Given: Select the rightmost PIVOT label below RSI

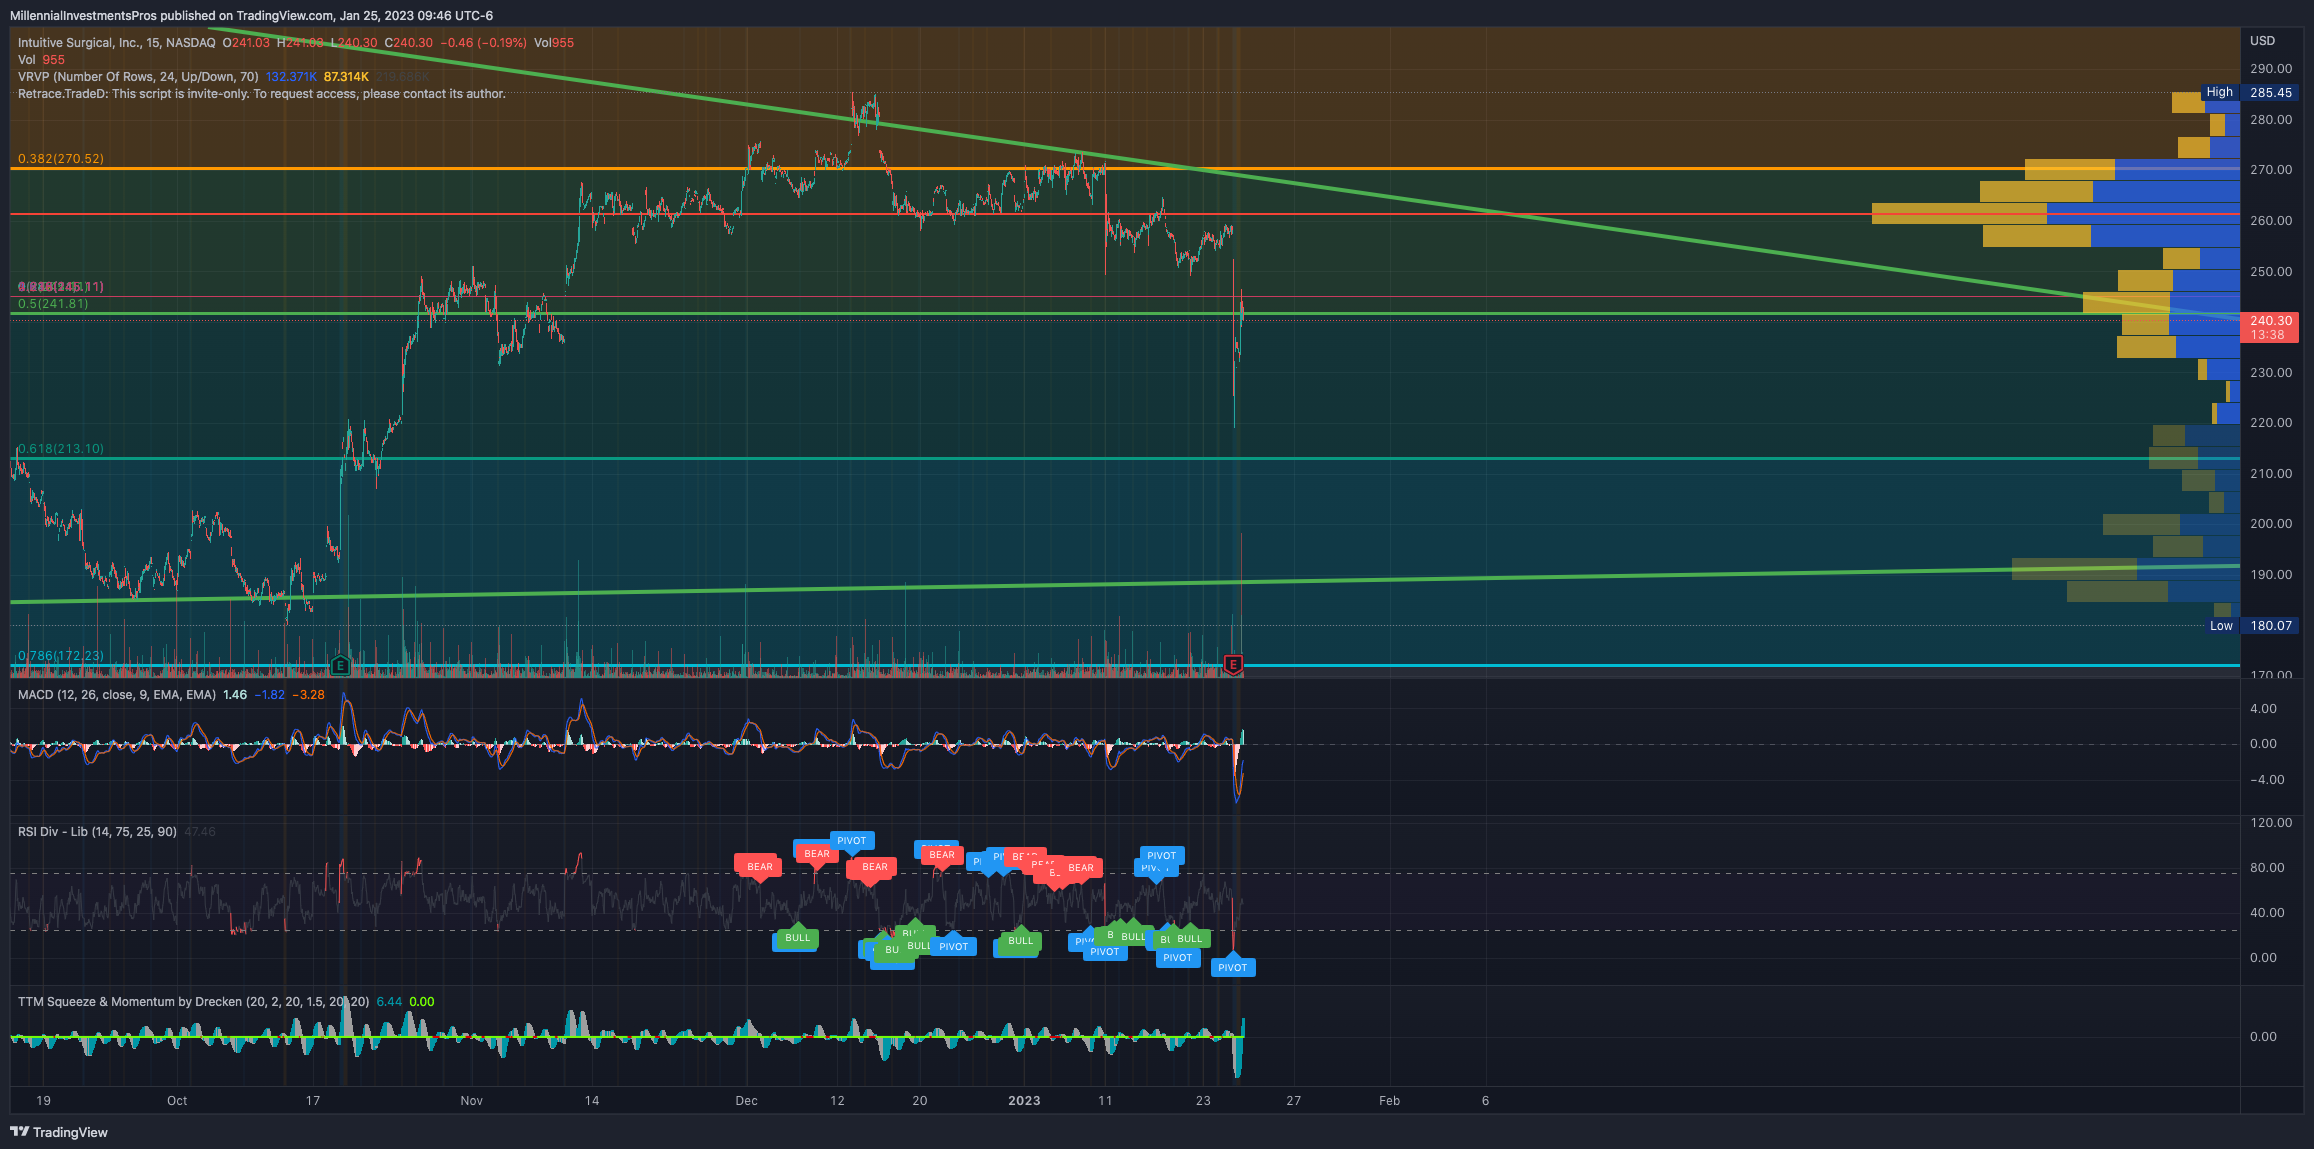Looking at the screenshot, I should 1232,967.
